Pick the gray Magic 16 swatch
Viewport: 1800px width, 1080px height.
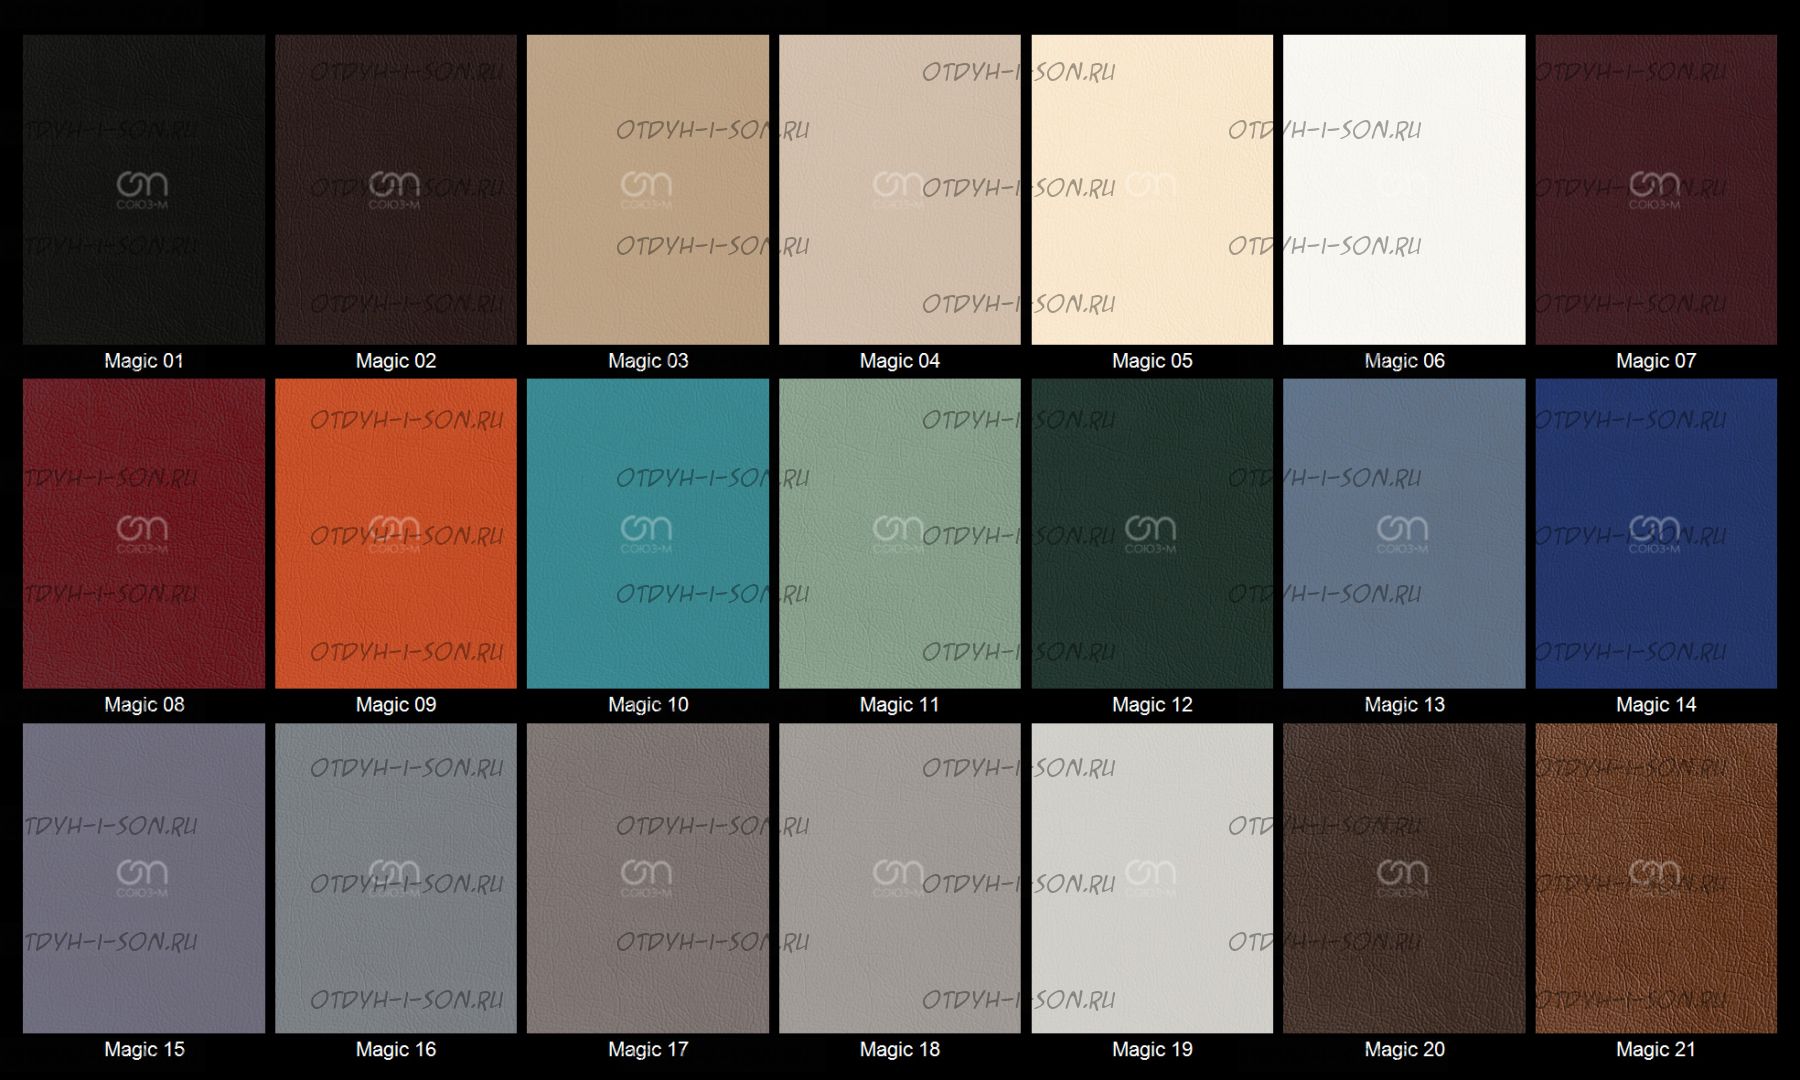tap(396, 878)
